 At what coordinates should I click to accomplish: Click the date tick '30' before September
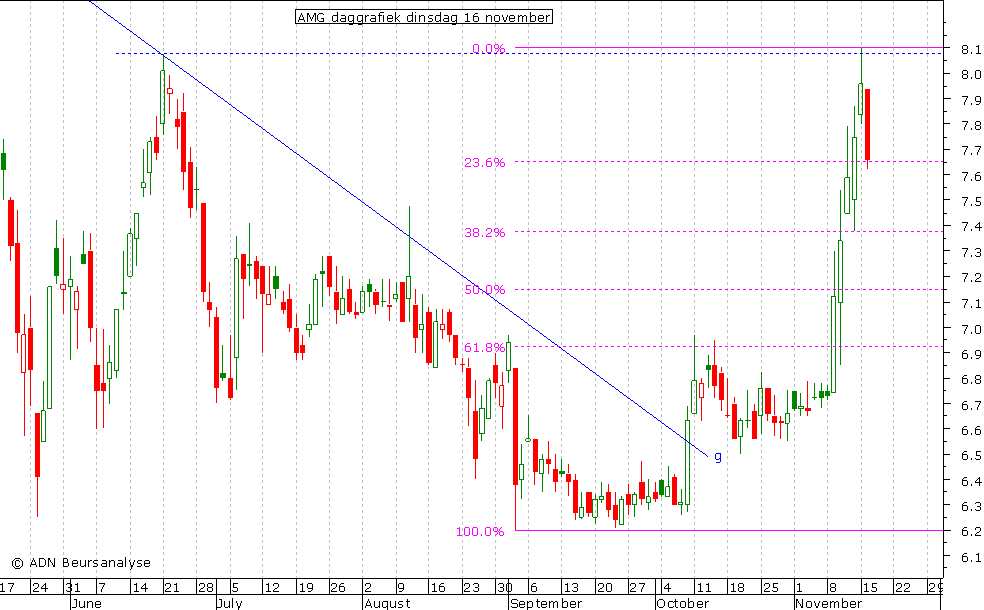[504, 587]
